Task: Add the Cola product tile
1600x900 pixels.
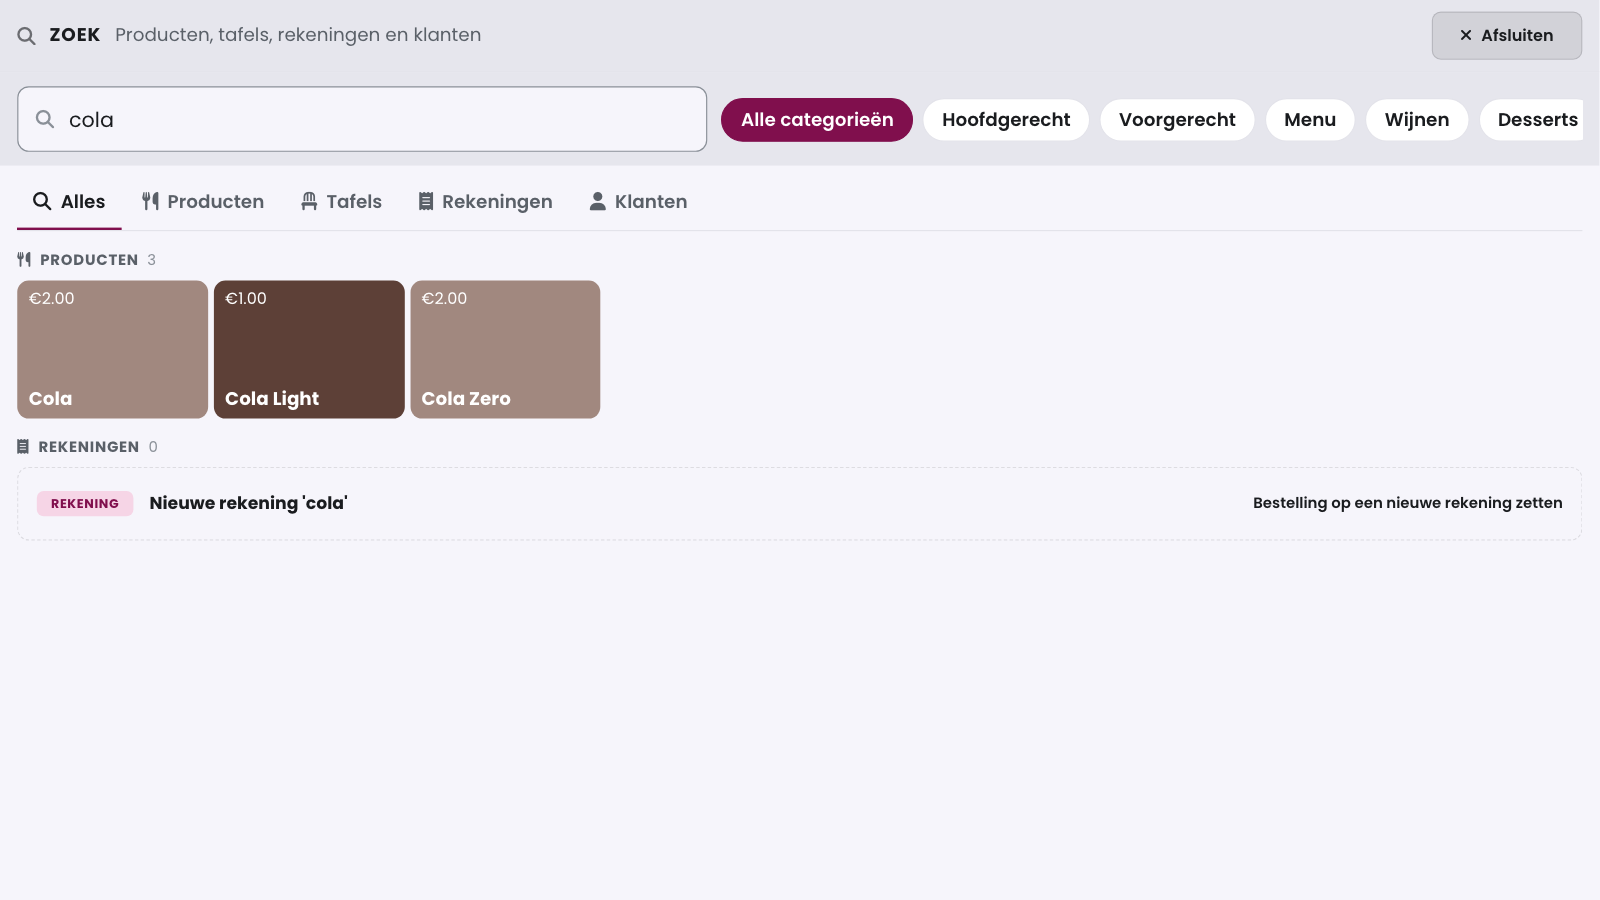Action: click(x=113, y=349)
